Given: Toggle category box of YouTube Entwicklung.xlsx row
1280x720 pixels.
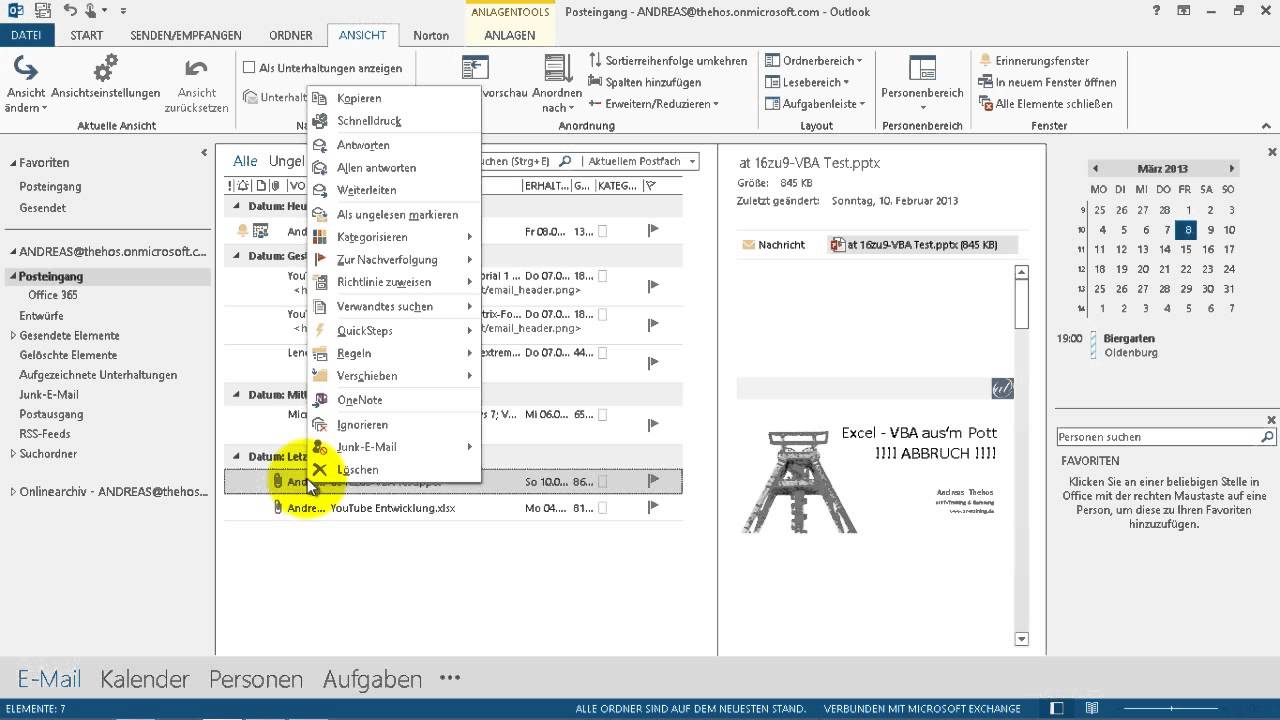Looking at the screenshot, I should [602, 508].
